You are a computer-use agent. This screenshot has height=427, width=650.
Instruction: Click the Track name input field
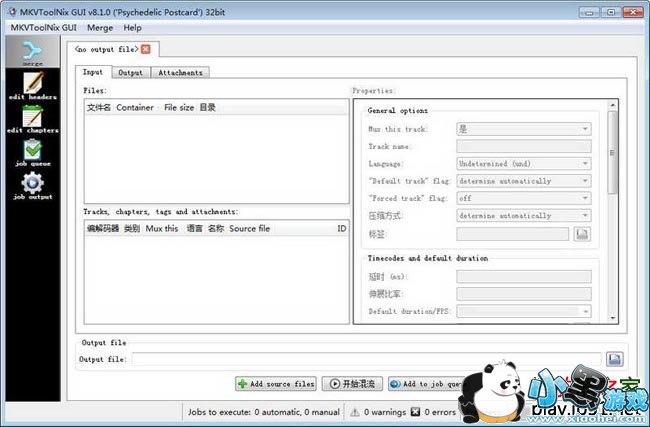[524, 146]
